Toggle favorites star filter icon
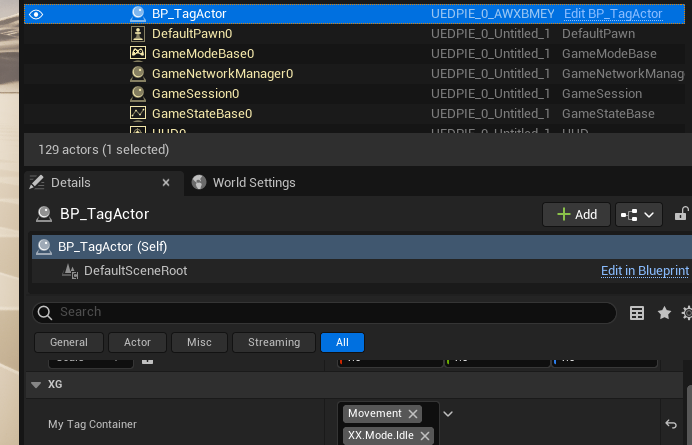Image resolution: width=692 pixels, height=445 pixels. click(664, 313)
